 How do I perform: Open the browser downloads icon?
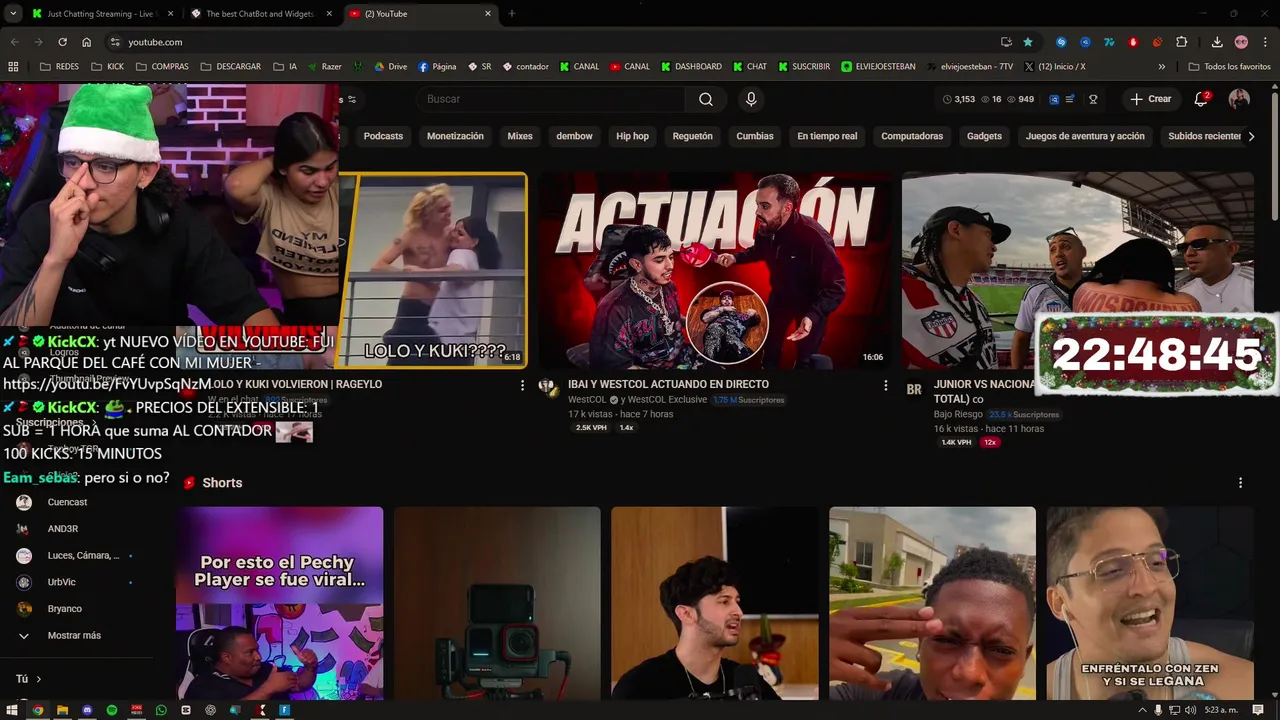point(1217,42)
